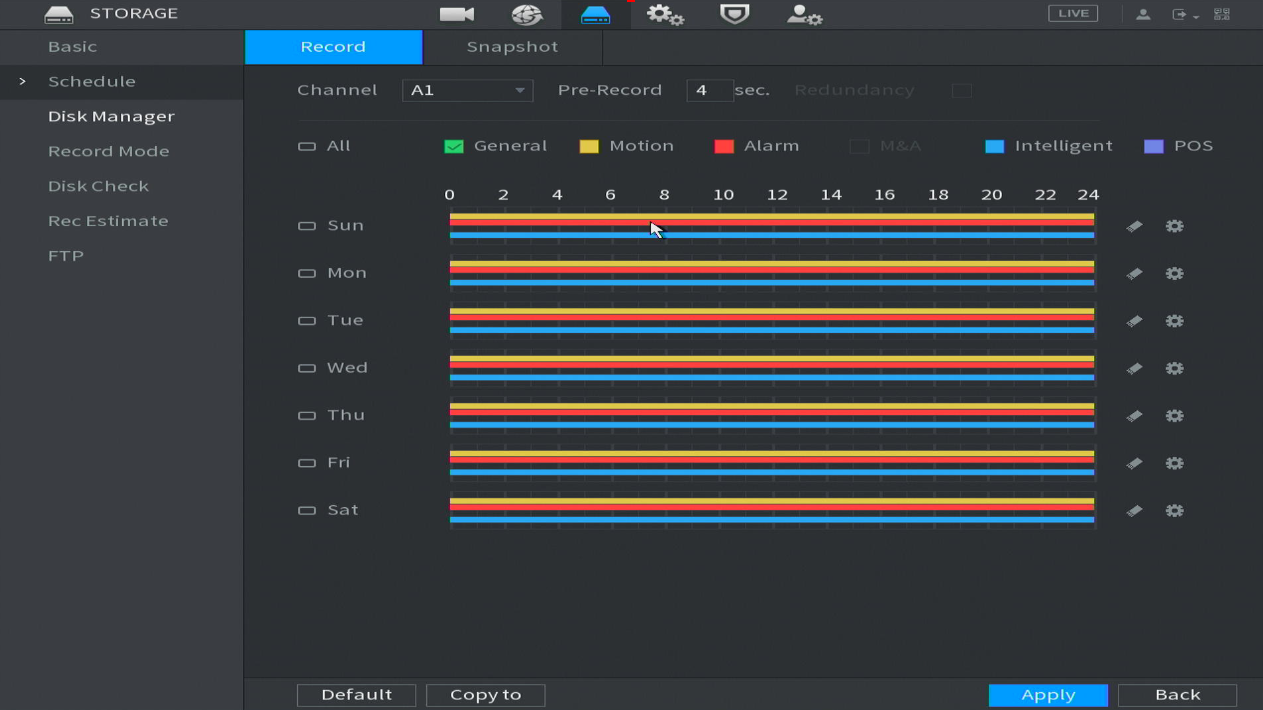Open Disk Check in the sidebar
Viewport: 1263px width, 710px height.
pos(99,187)
